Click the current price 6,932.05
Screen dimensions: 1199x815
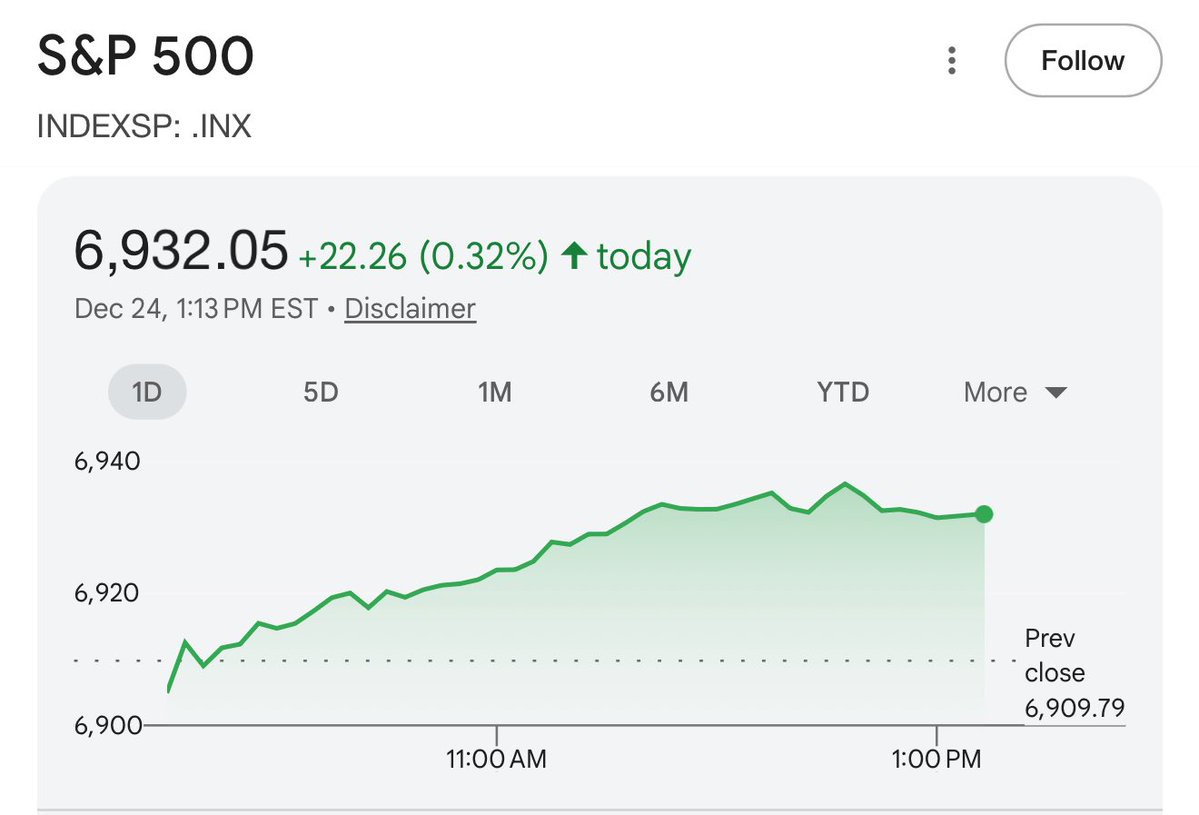pos(181,251)
